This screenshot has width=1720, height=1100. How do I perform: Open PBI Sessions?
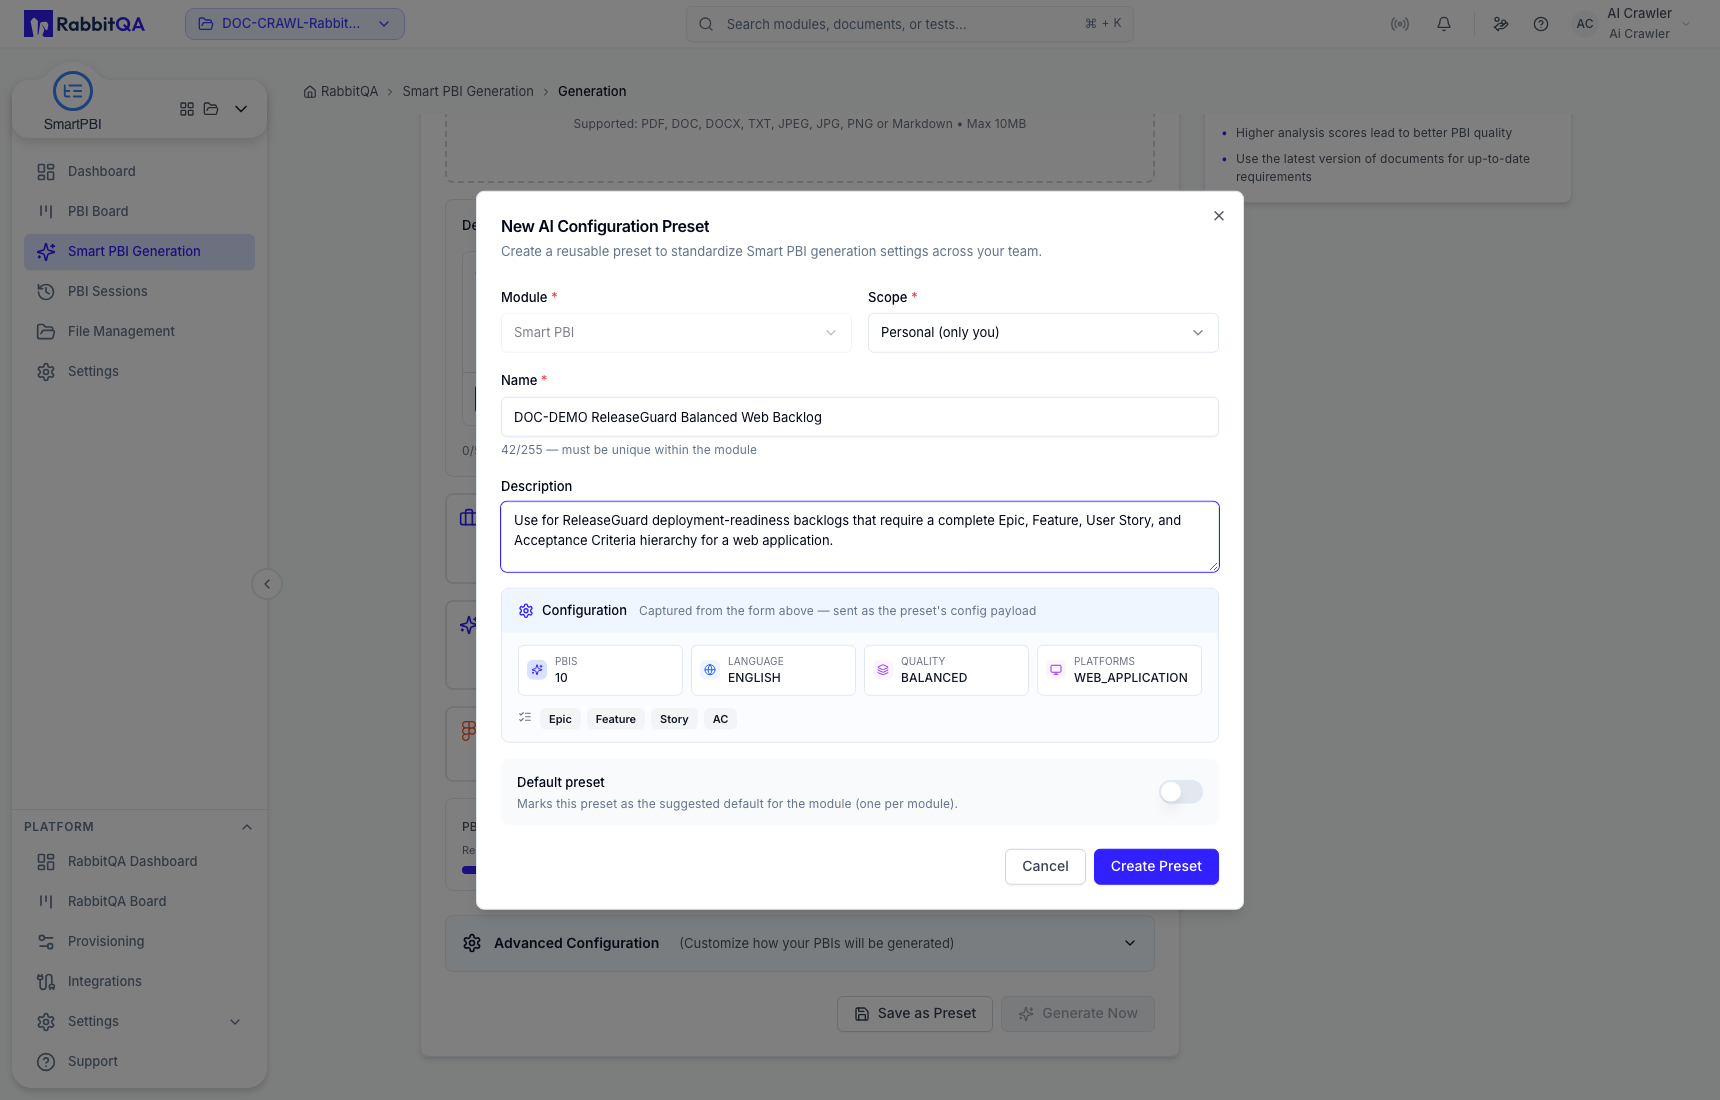[x=139, y=292]
